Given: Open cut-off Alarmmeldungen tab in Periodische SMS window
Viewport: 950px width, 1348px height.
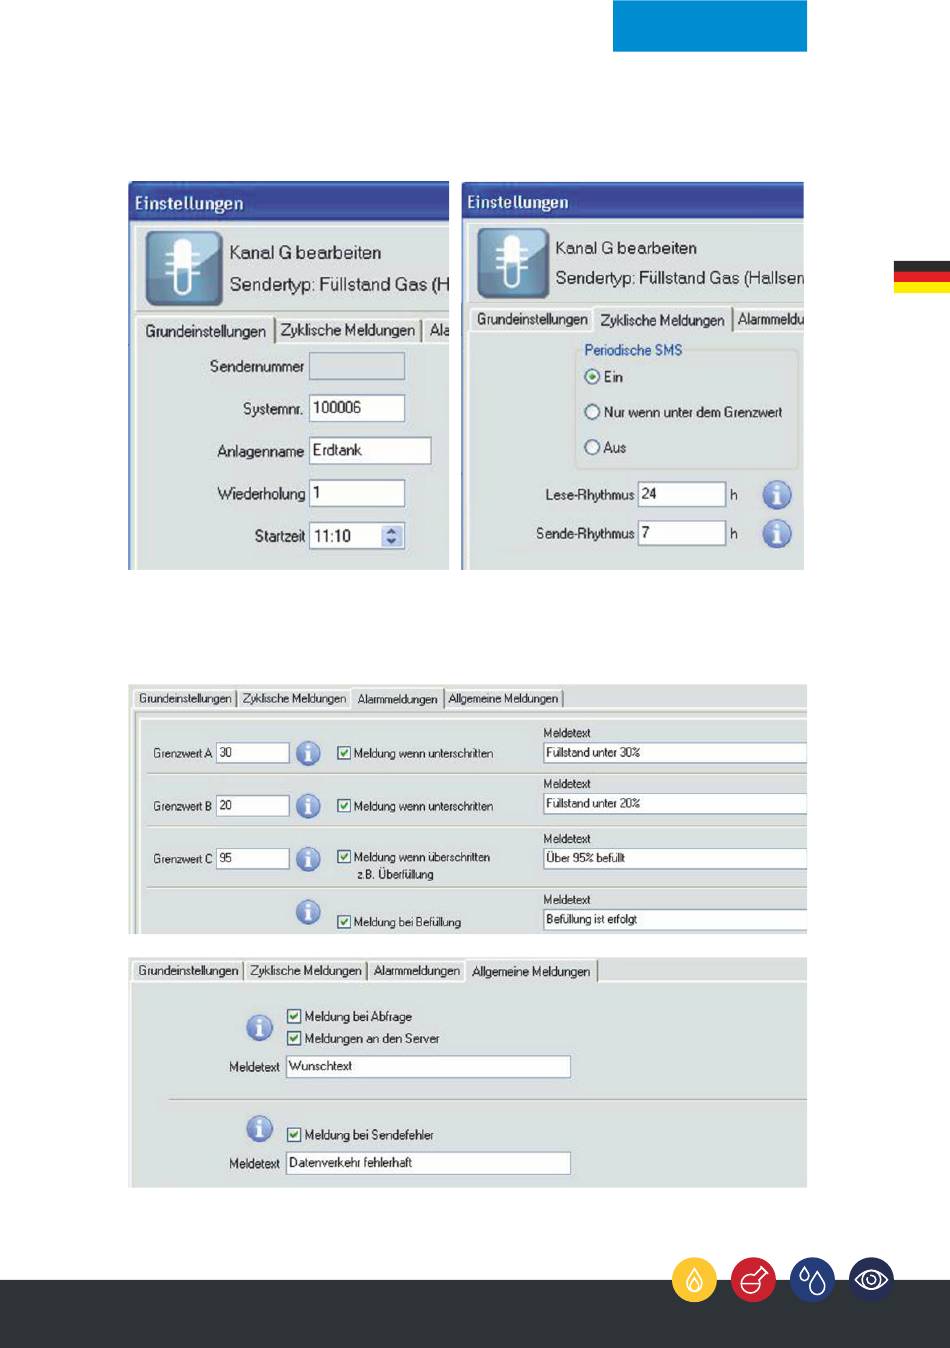Looking at the screenshot, I should click(x=770, y=319).
